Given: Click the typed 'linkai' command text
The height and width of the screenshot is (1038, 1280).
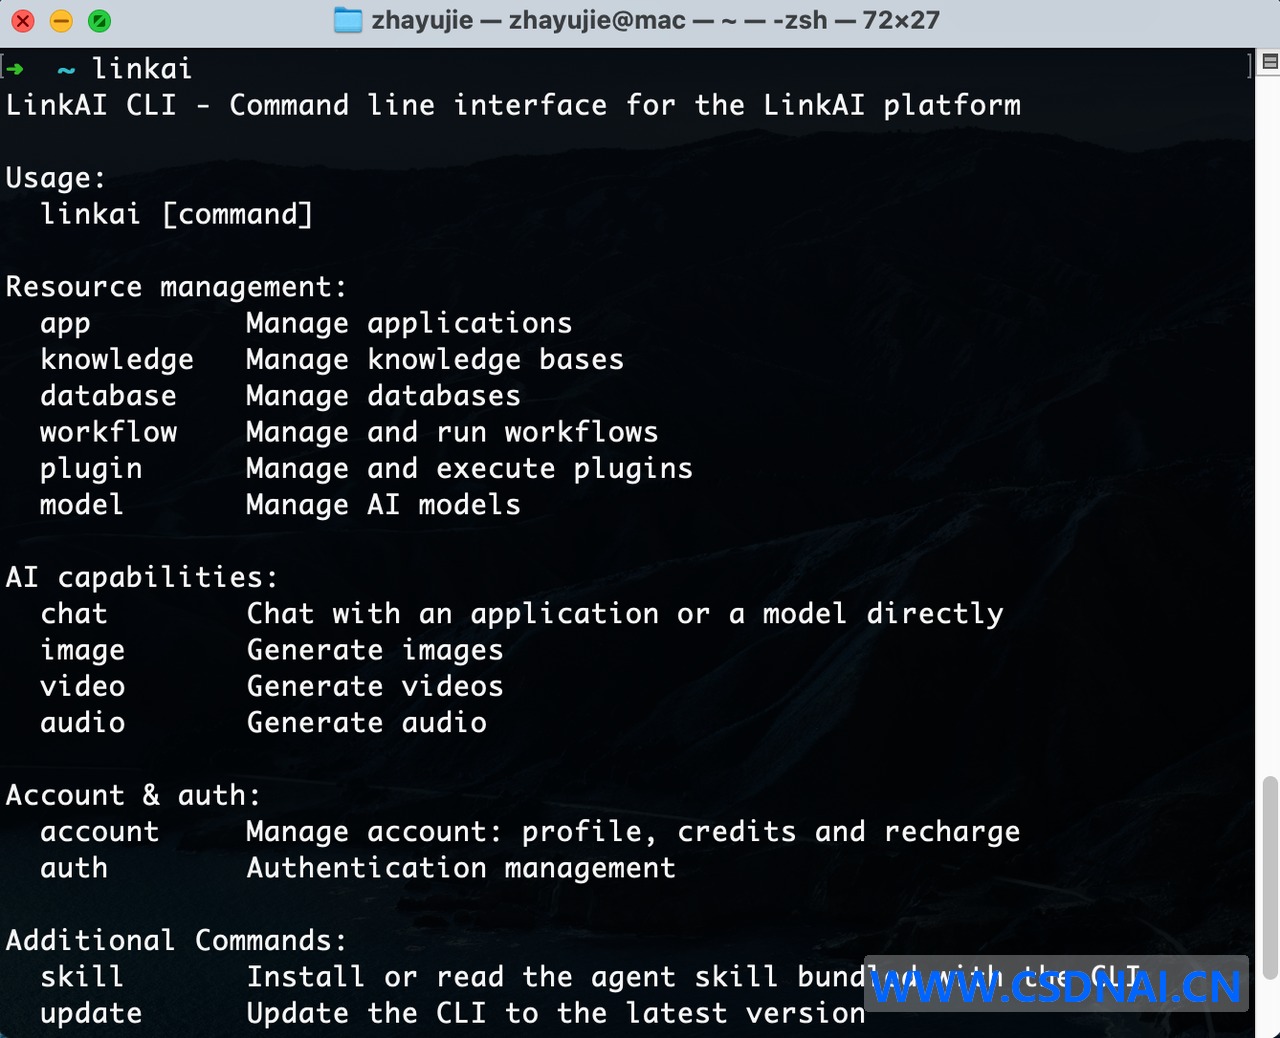Looking at the screenshot, I should coord(142,69).
